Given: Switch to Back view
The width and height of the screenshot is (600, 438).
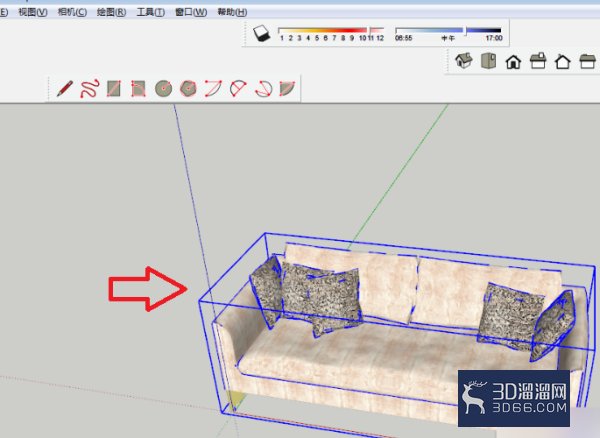Looking at the screenshot, I should [563, 61].
